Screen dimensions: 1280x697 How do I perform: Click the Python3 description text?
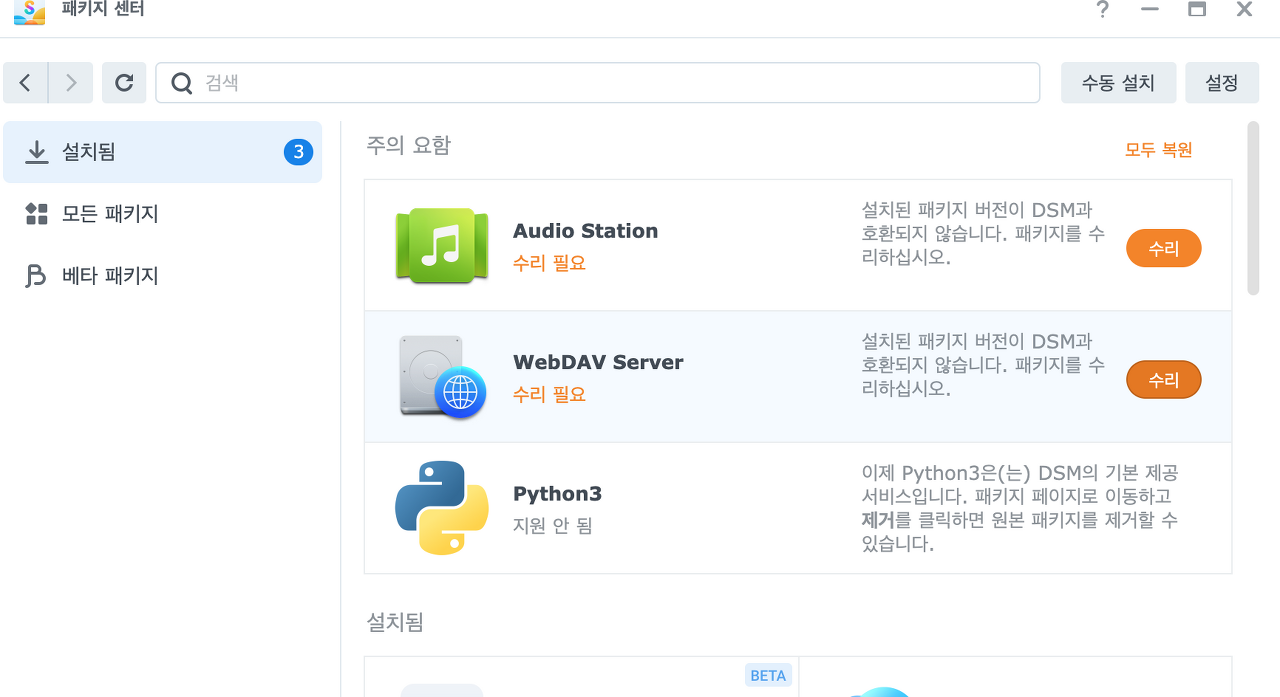(x=1020, y=508)
